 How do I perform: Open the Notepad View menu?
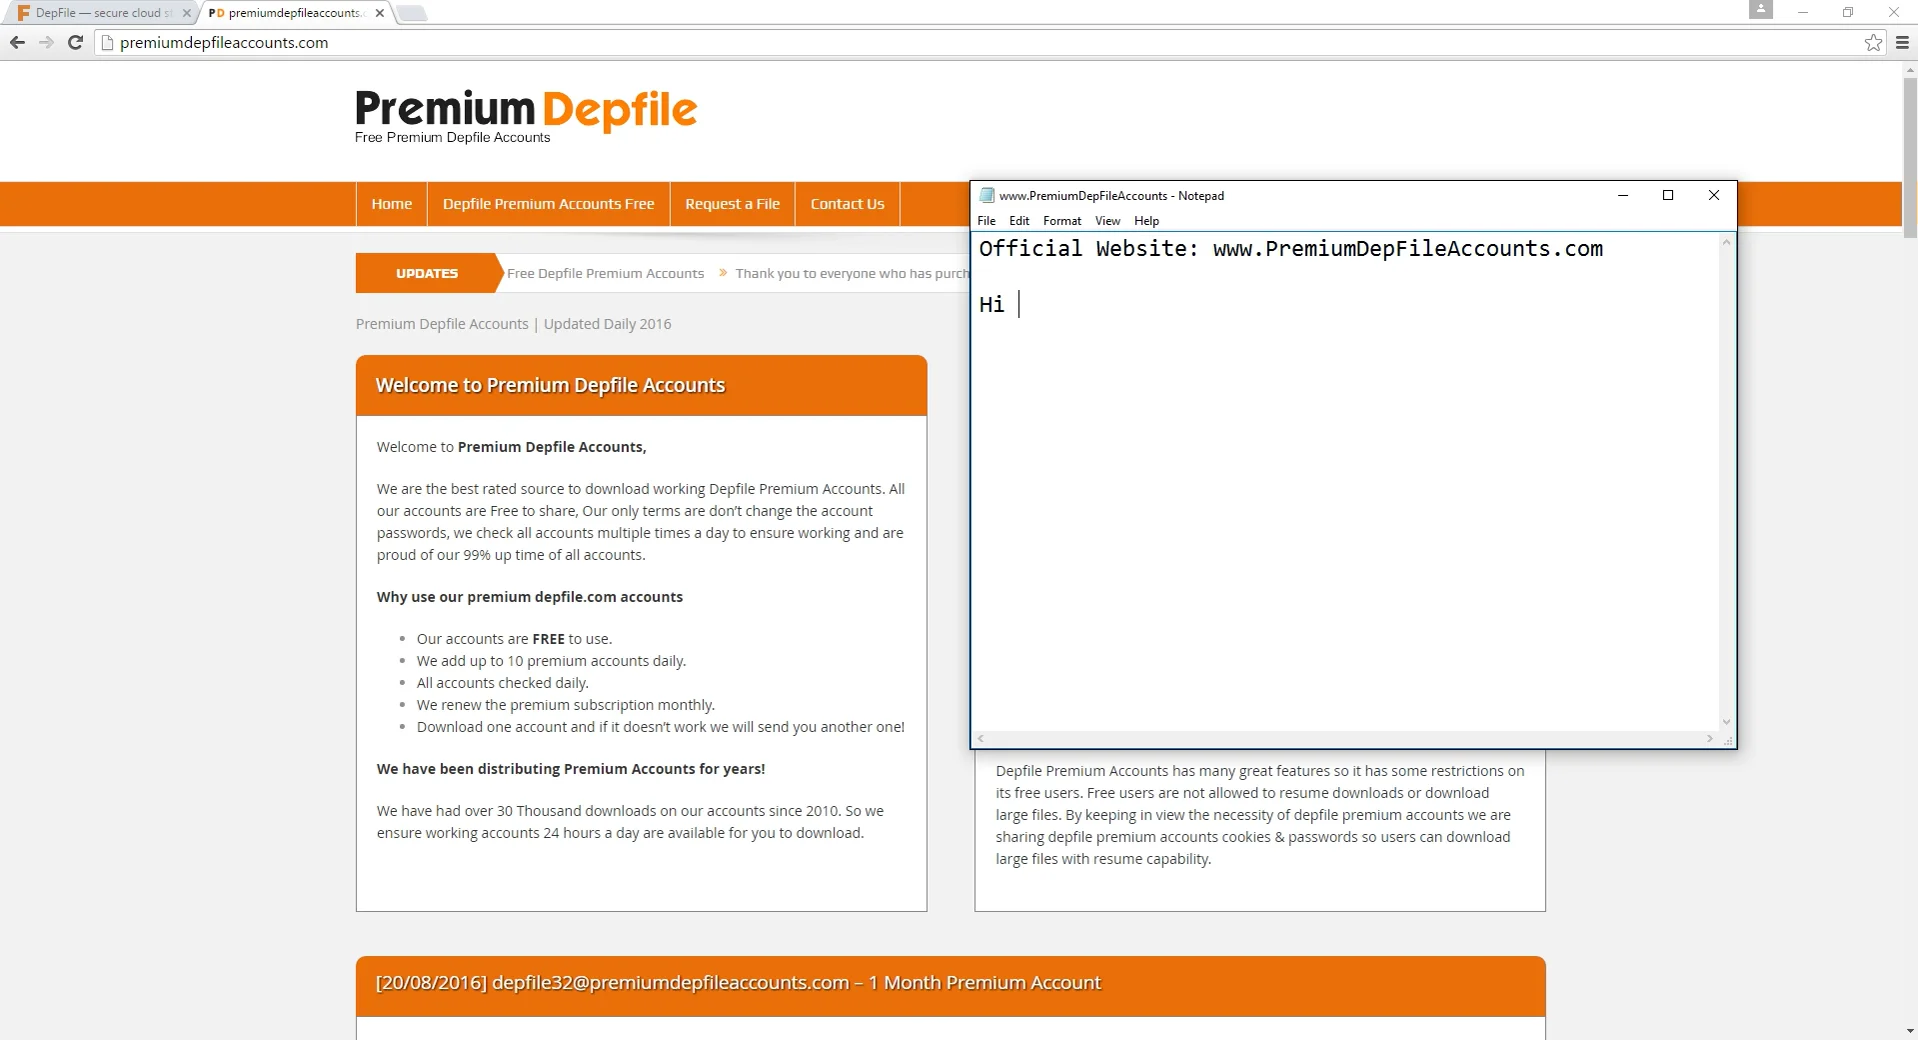point(1107,221)
